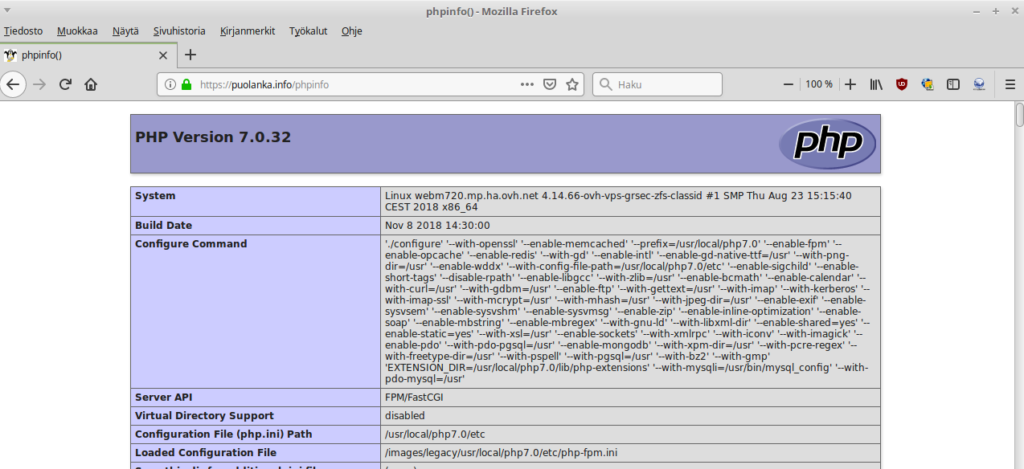Open the page actions three-dots menu
The height and width of the screenshot is (469, 1024).
point(527,84)
